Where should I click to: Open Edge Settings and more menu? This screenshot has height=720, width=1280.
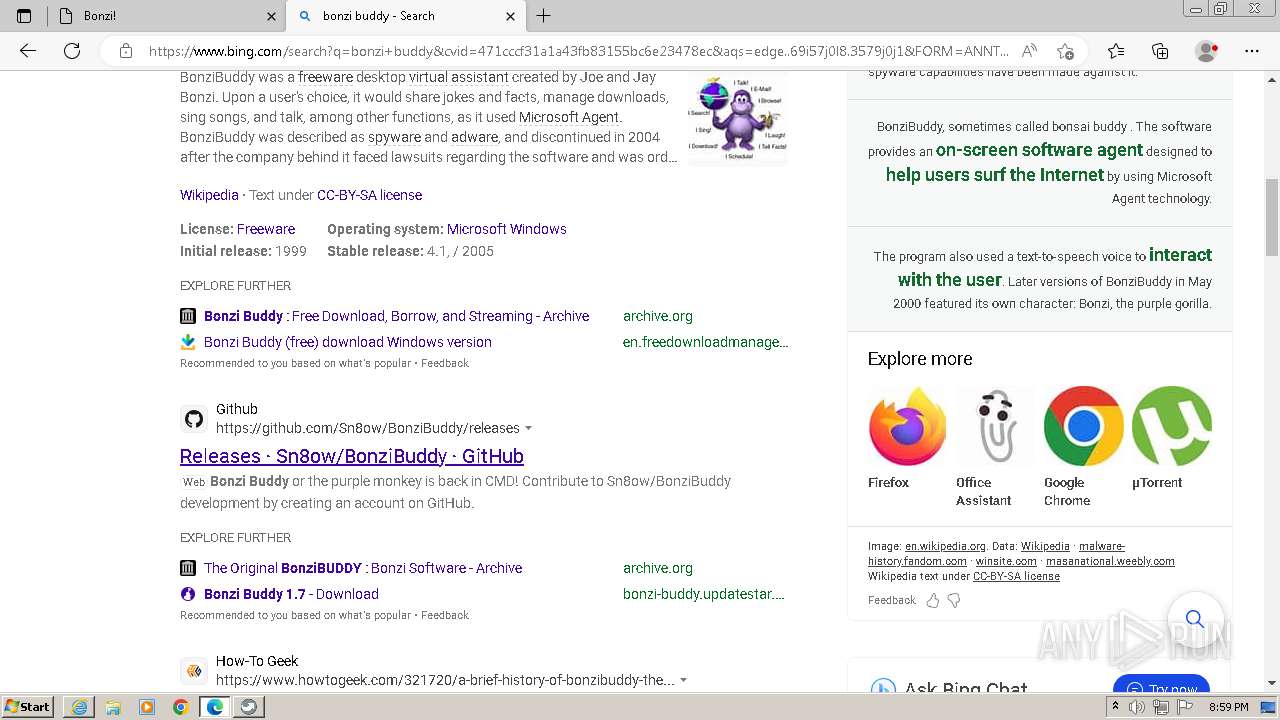coord(1252,51)
